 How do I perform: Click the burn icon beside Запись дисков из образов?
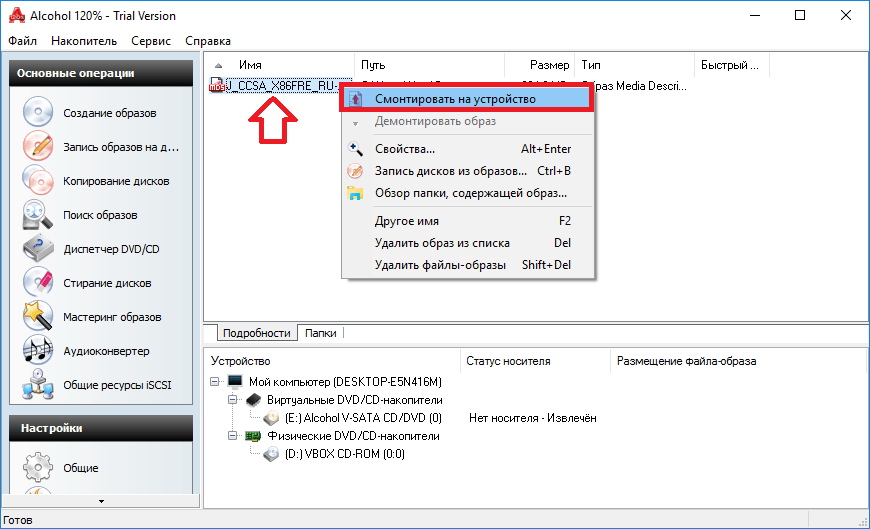pyautogui.click(x=355, y=171)
